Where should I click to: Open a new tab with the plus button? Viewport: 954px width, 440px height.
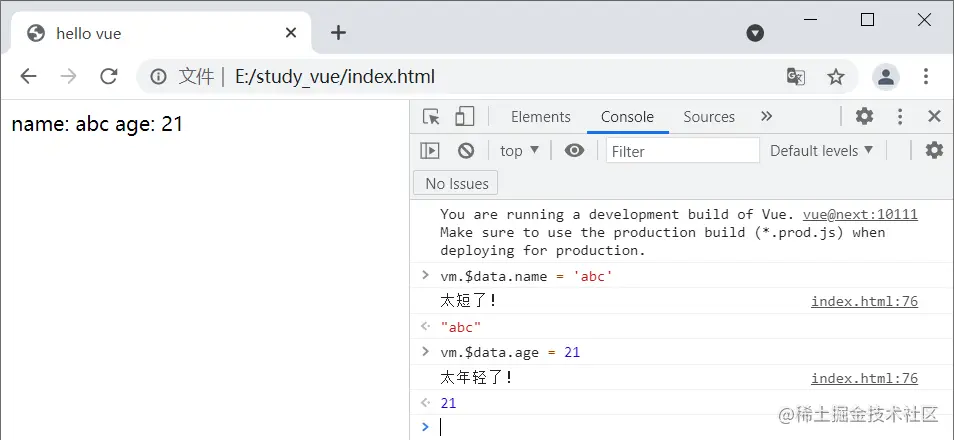[338, 32]
